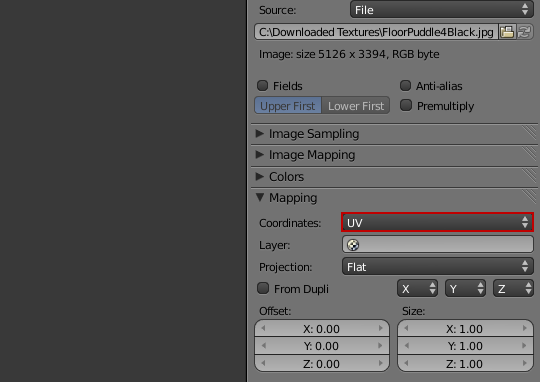Decrease Size X with left arrow
Image resolution: width=540 pixels, height=382 pixels.
(x=406, y=328)
